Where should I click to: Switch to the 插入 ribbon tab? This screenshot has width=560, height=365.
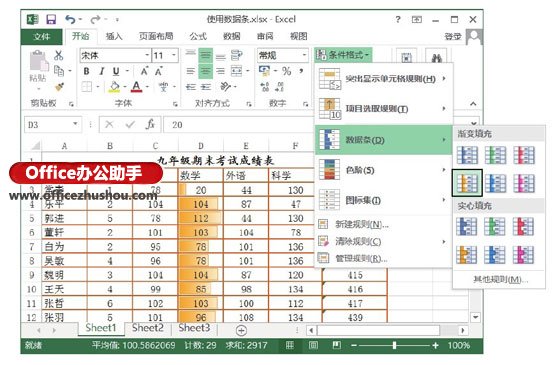(x=114, y=36)
